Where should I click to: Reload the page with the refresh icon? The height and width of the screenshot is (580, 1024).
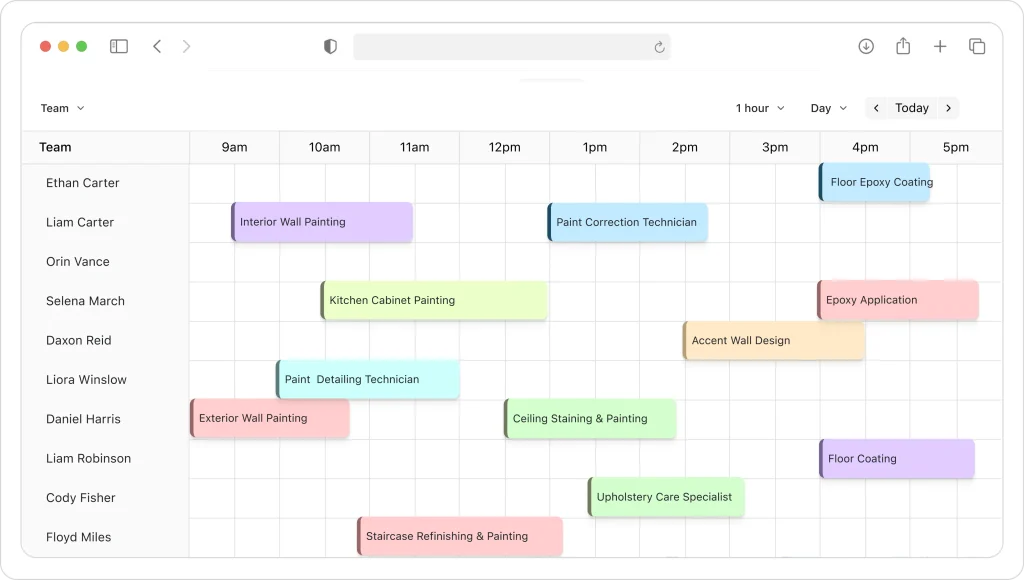tap(659, 47)
